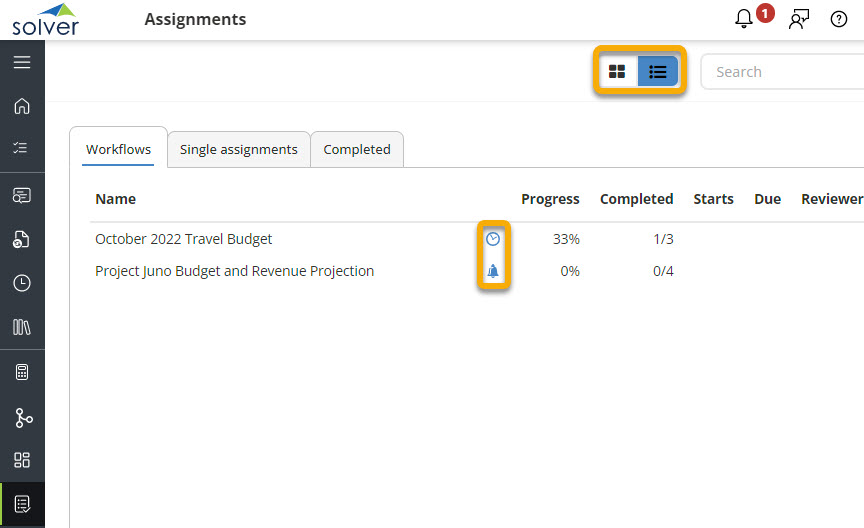Viewport: 864px width, 528px height.
Task: Open the dashboard tiles sidebar icon
Action: (22, 460)
